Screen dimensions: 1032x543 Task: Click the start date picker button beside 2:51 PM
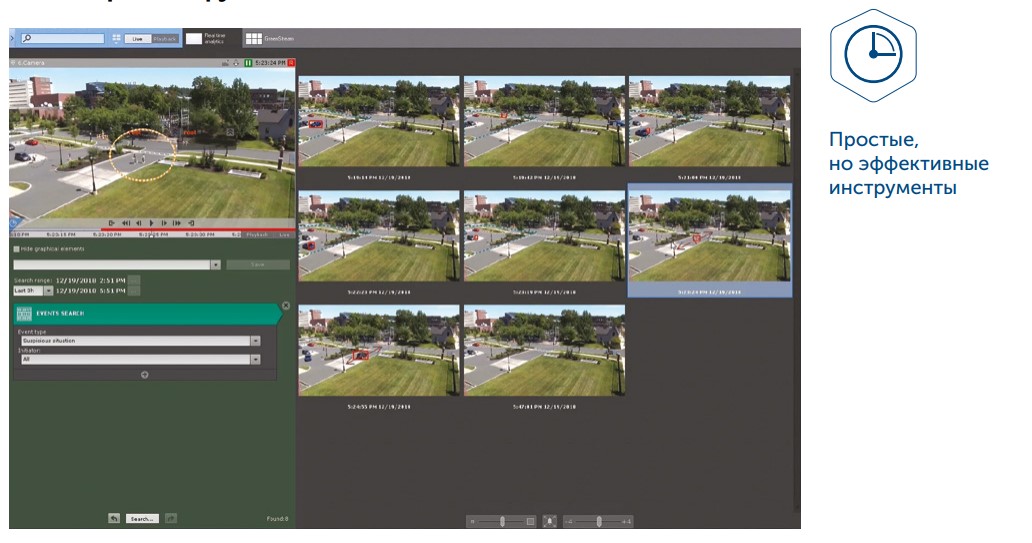[134, 280]
